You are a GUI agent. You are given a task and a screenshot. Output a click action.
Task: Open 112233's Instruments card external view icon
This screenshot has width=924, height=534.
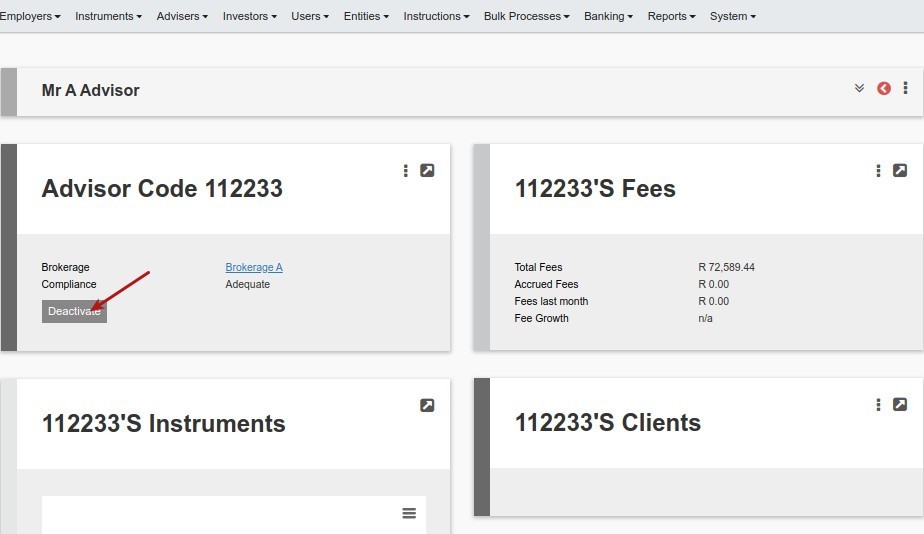427,405
